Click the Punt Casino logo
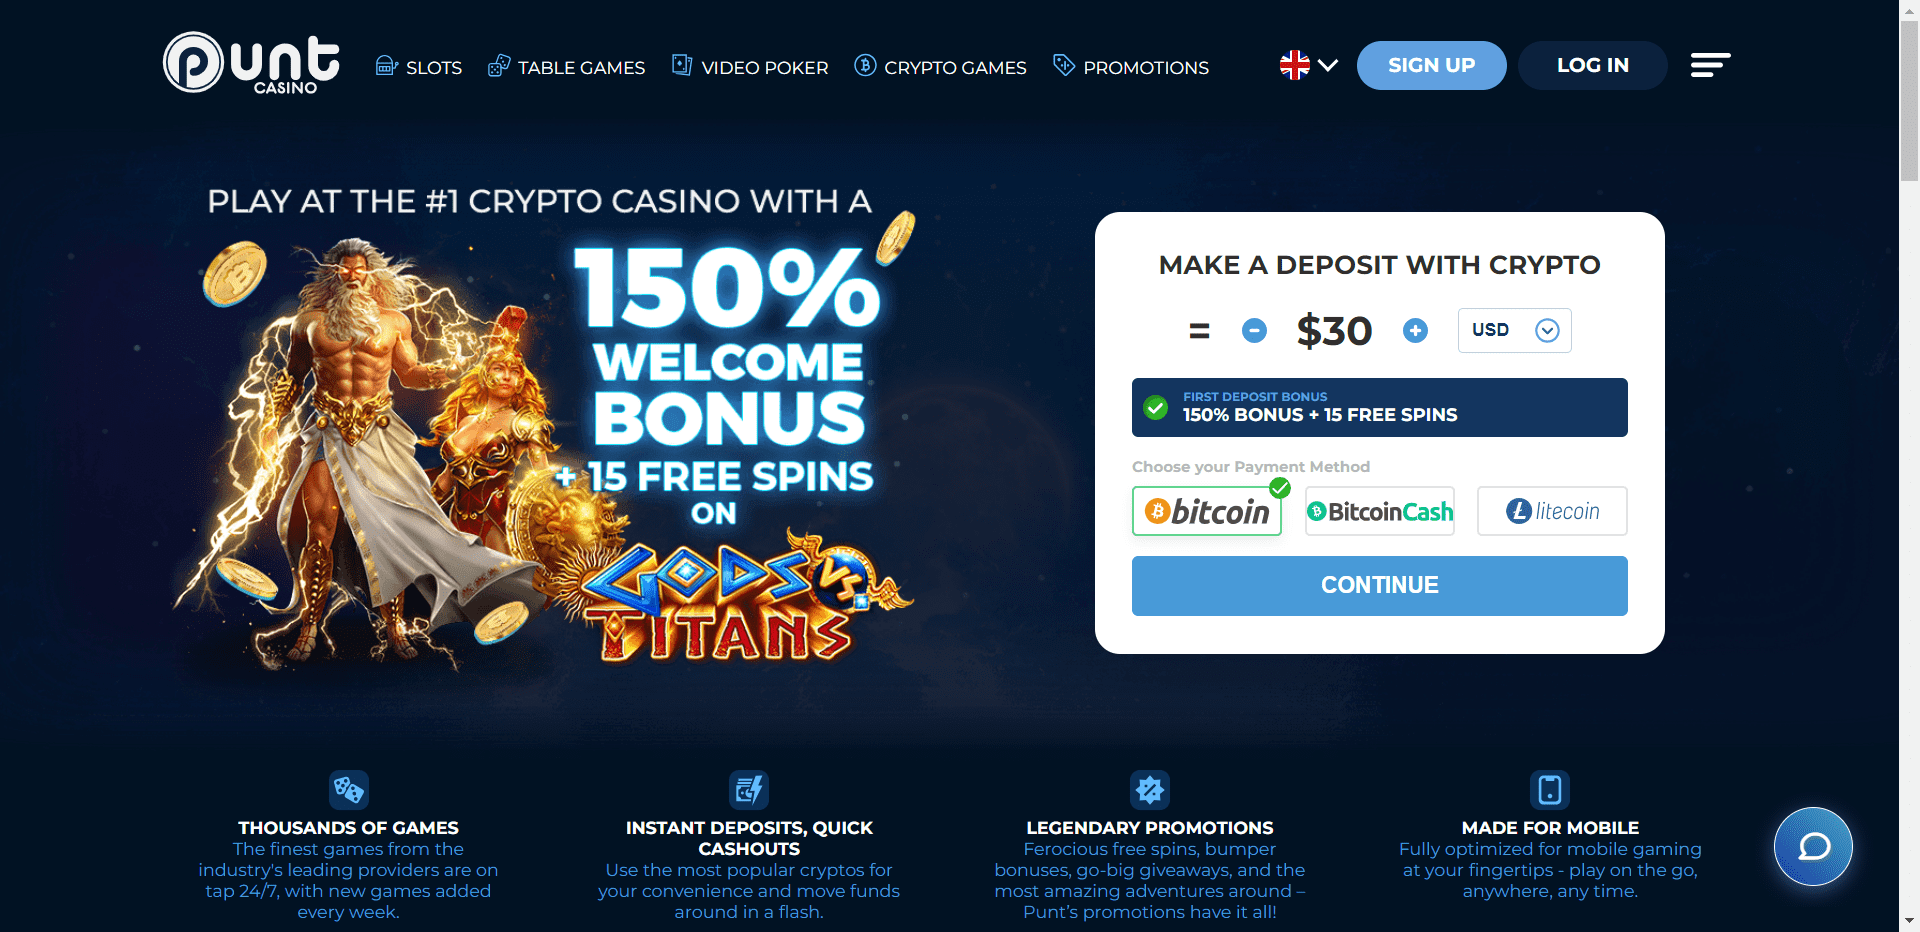Viewport: 1920px width, 932px height. [x=252, y=64]
